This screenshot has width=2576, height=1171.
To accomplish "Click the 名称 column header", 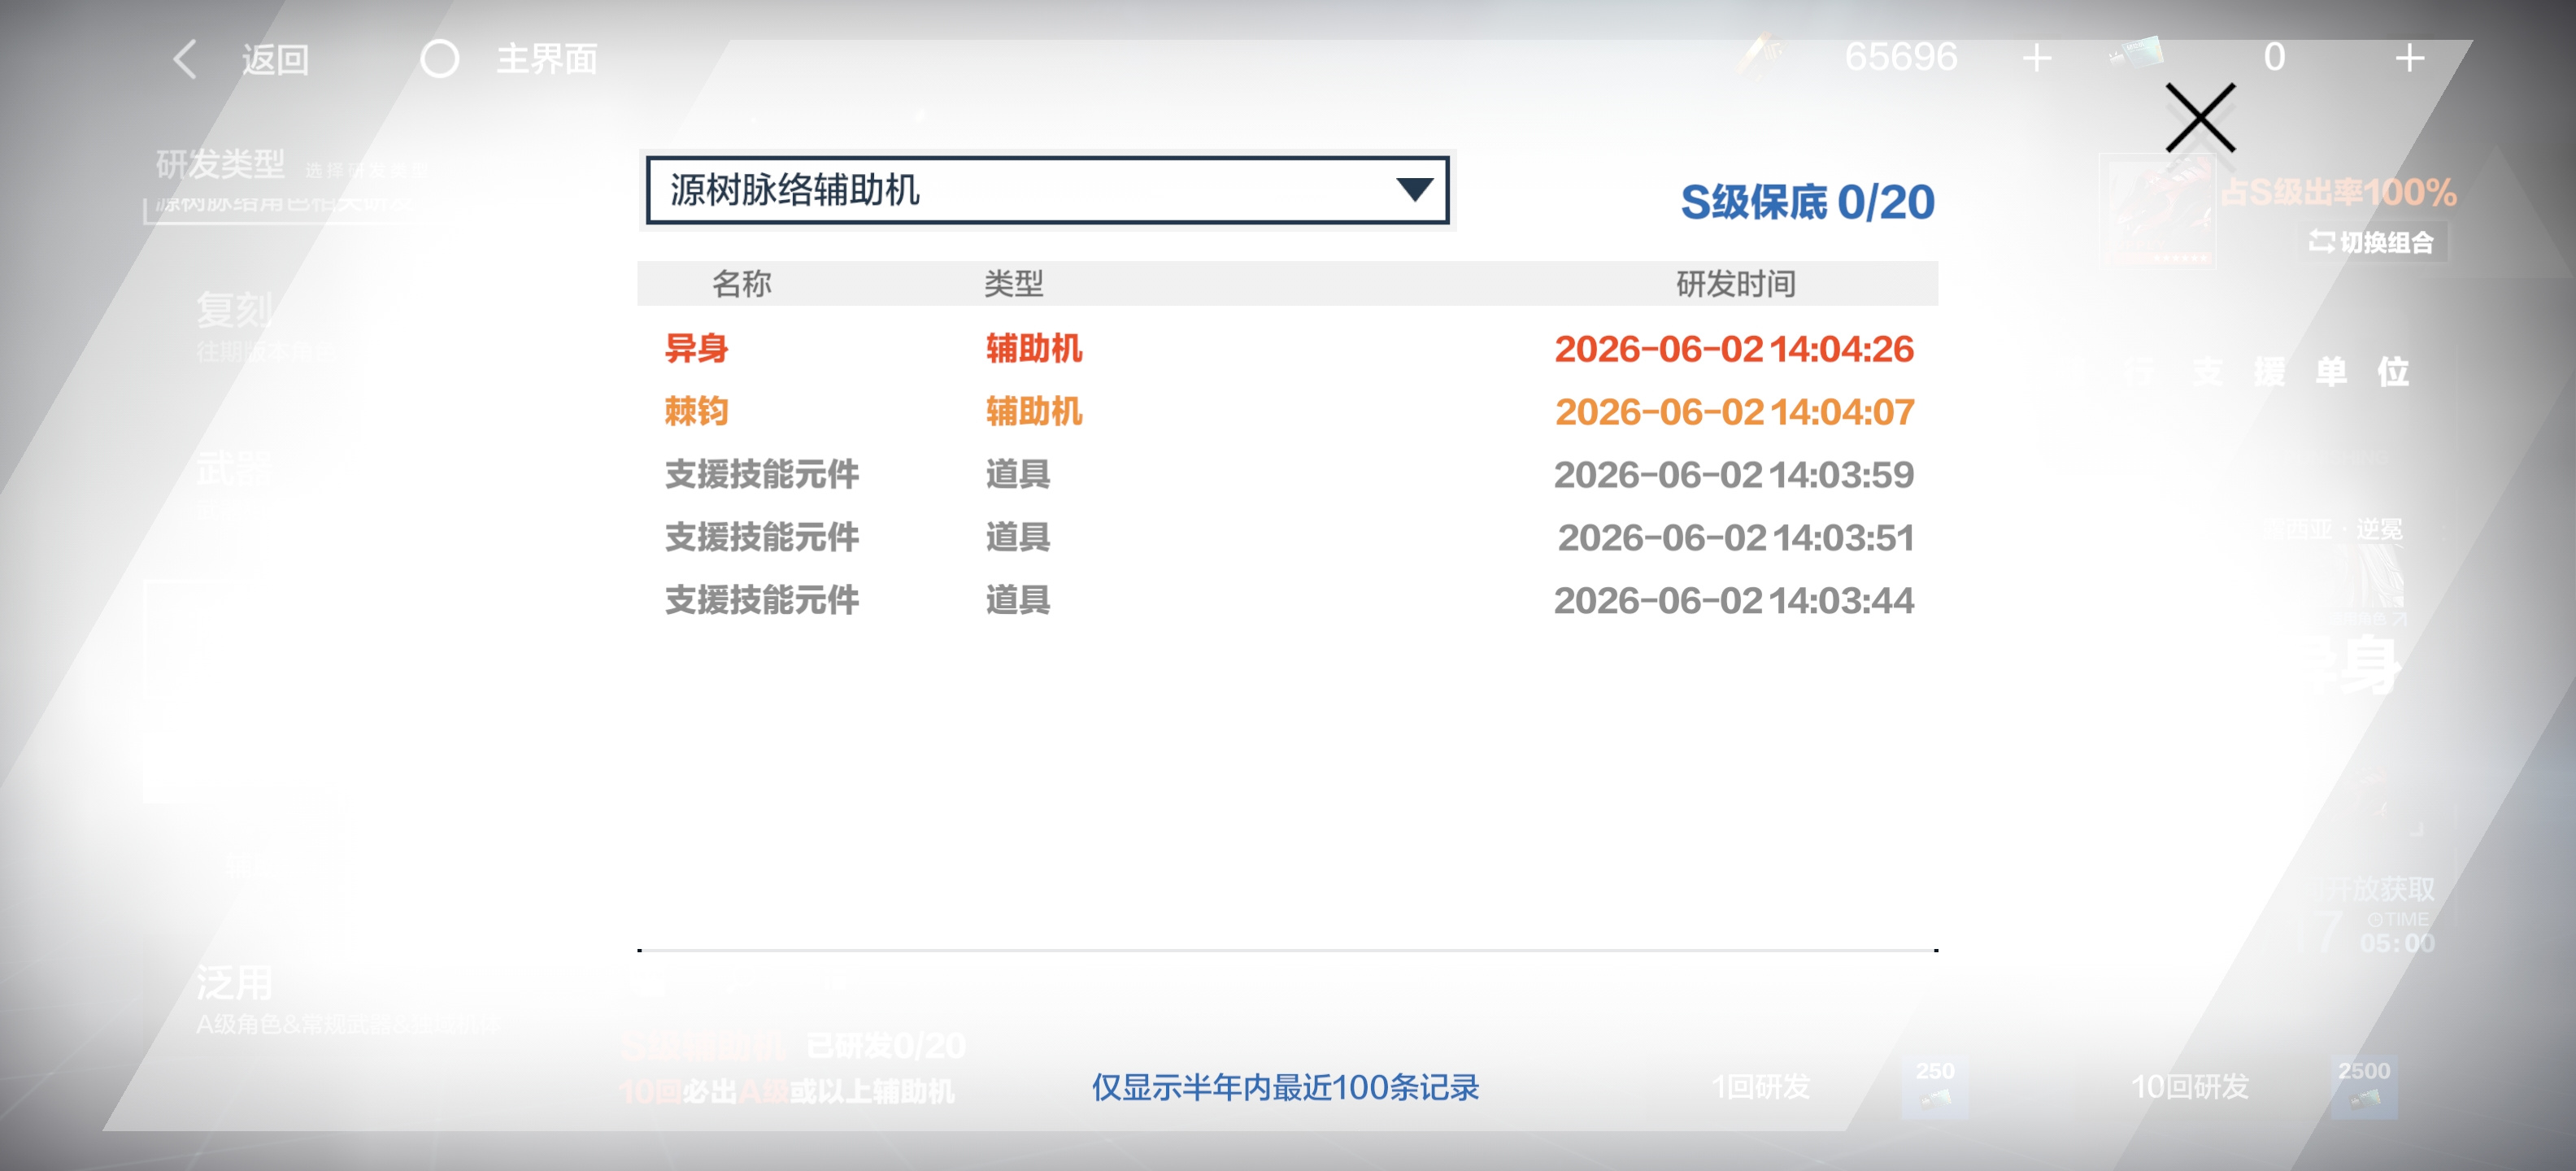I will point(741,284).
